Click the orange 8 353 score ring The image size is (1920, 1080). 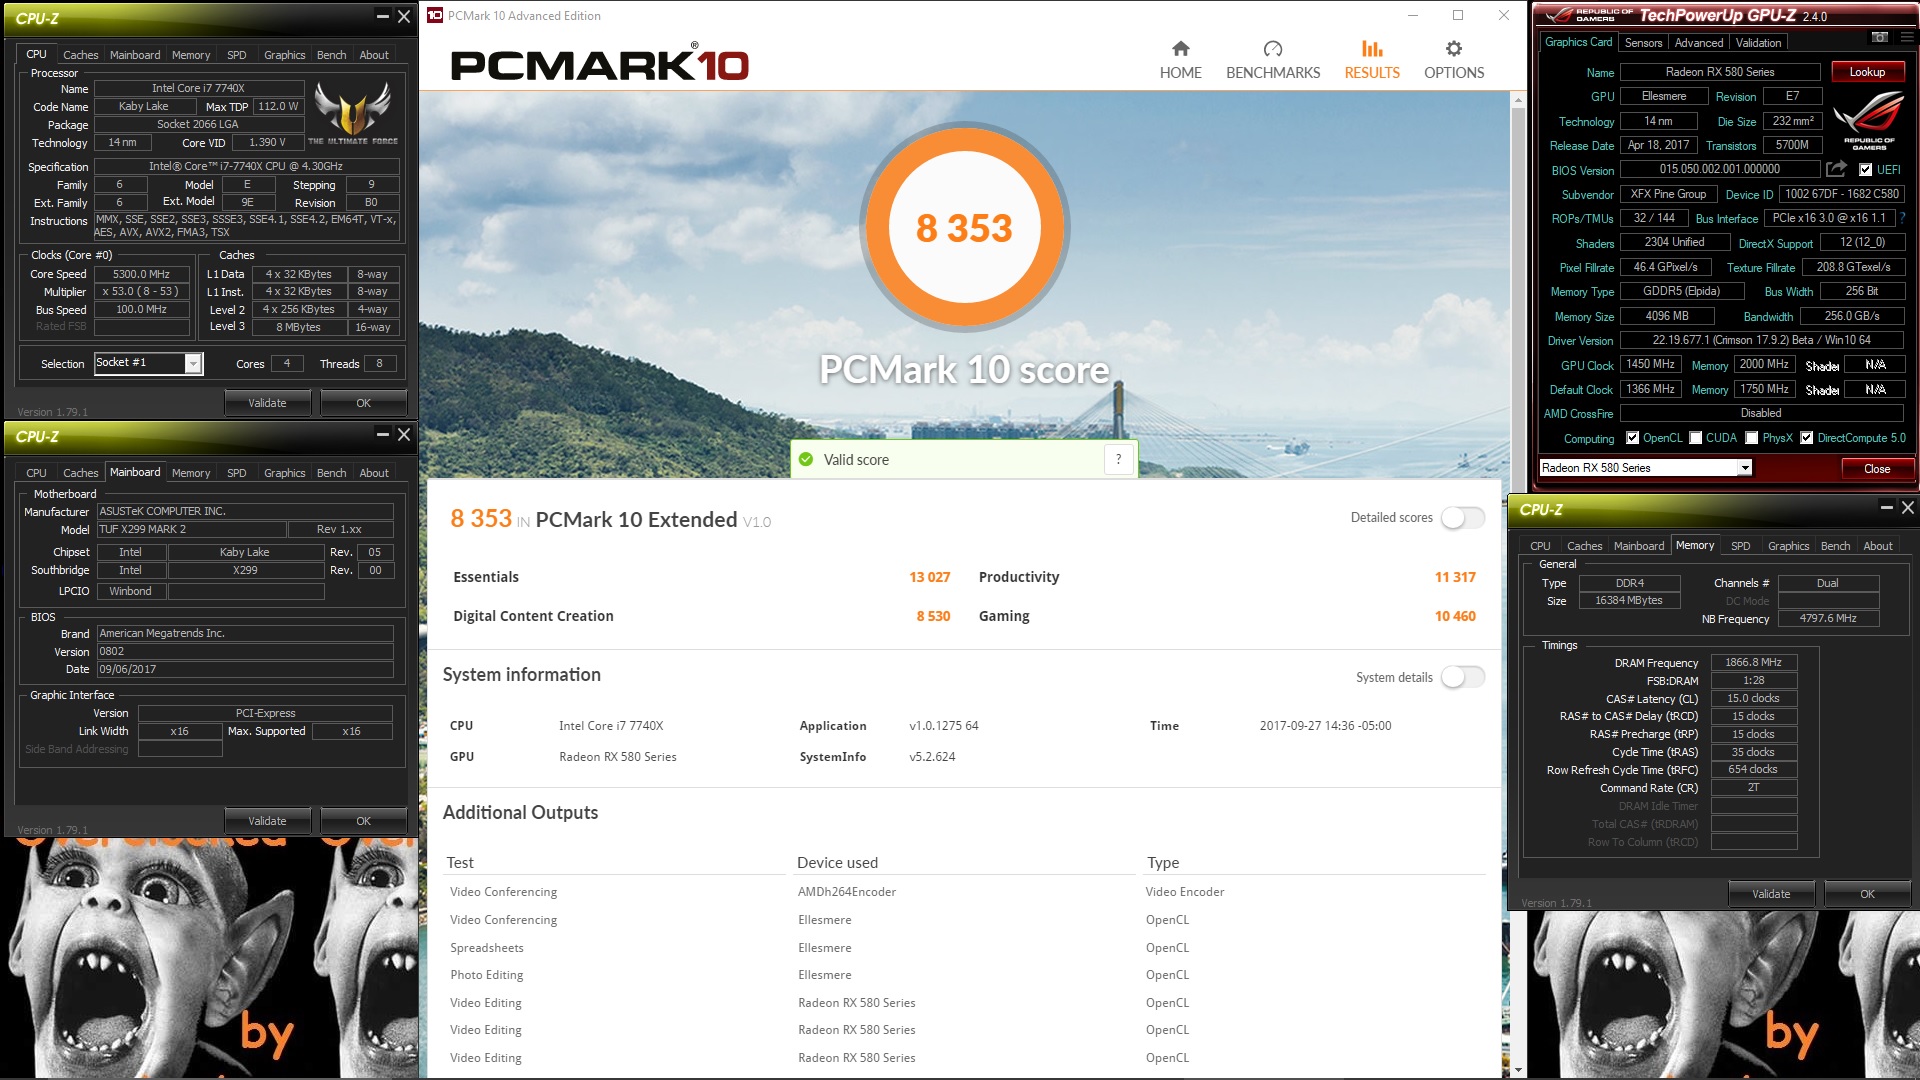965,228
